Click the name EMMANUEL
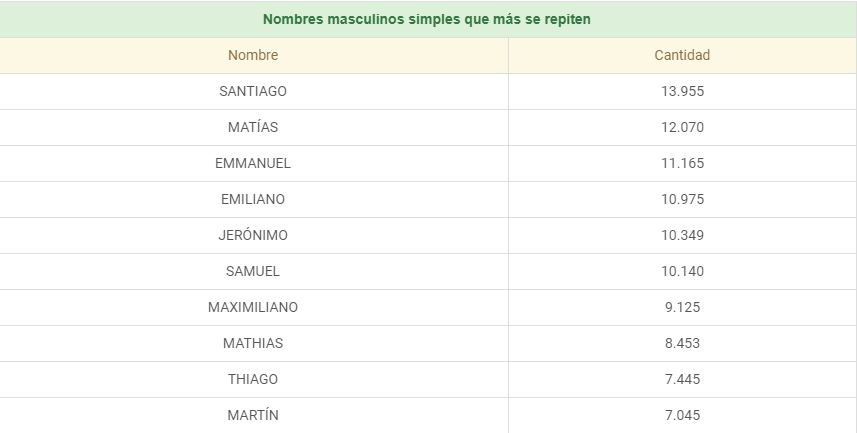 point(253,163)
